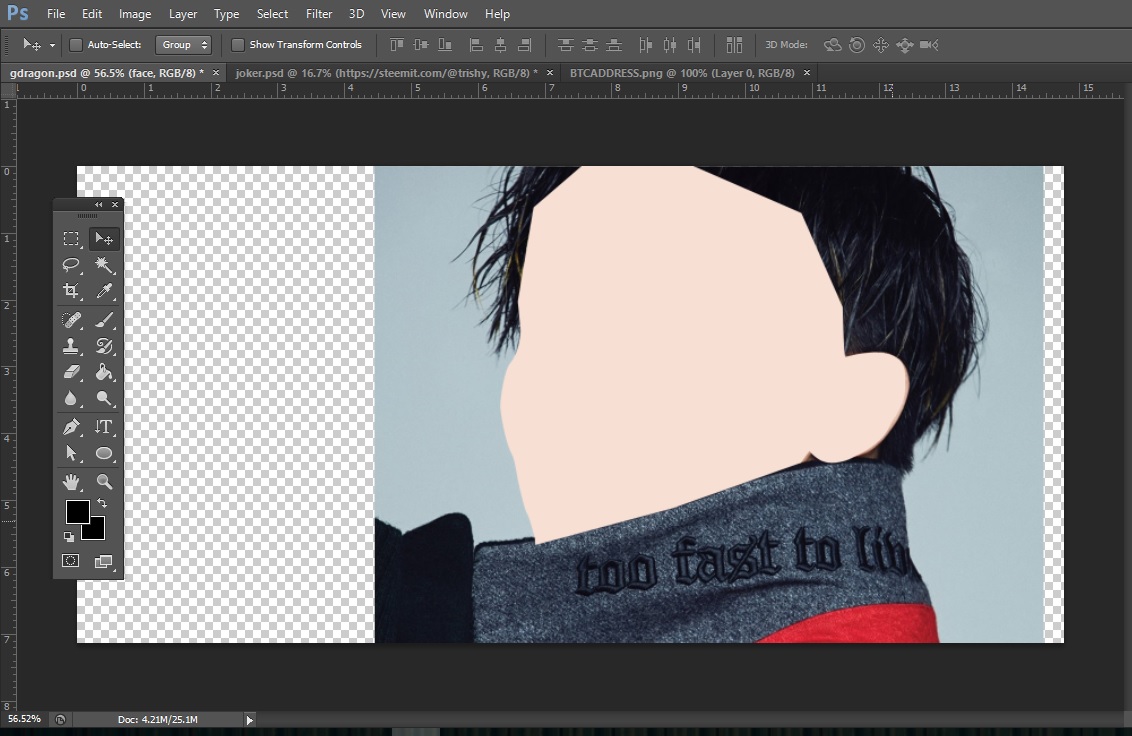Toggle Quick Mask mode in toolbox
The width and height of the screenshot is (1132, 736).
point(71,561)
